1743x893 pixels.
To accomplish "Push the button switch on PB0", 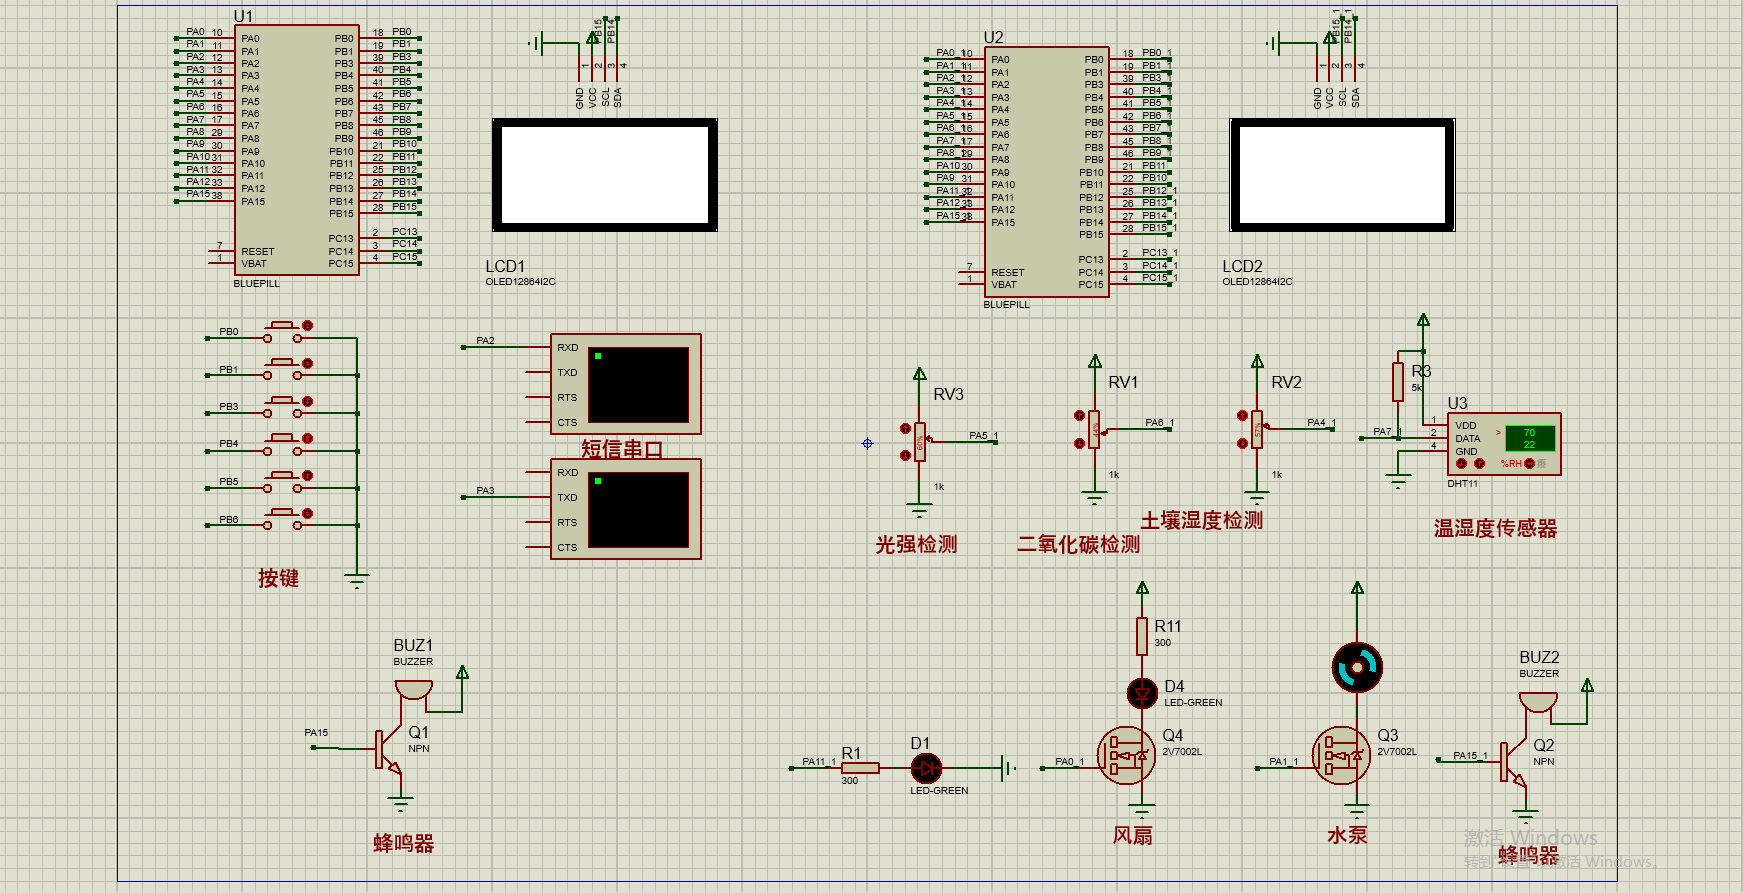I will pos(282,331).
